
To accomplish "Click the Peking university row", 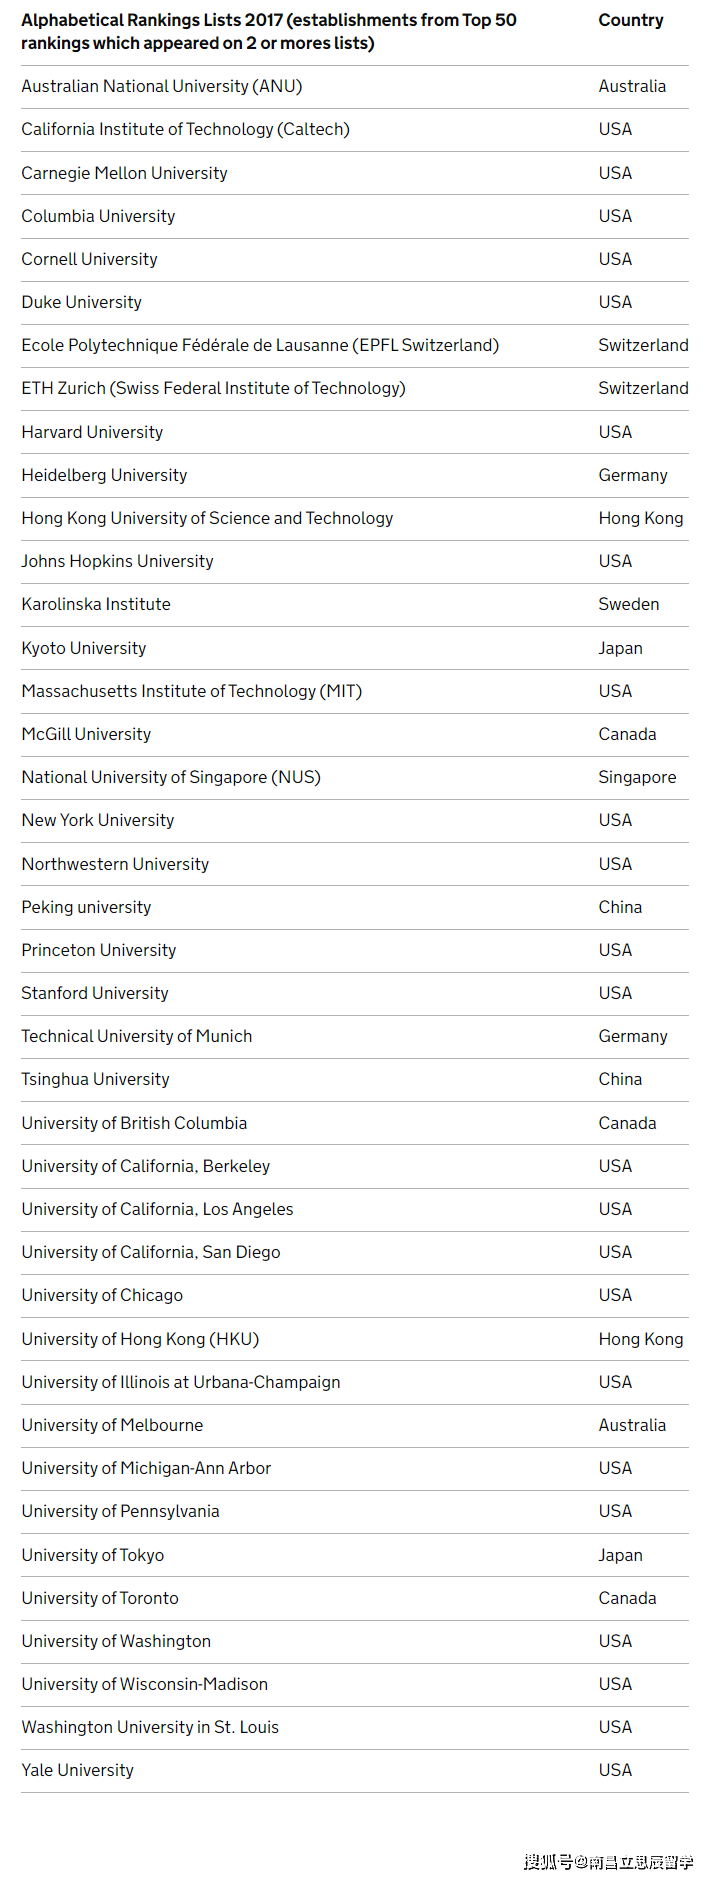I will pyautogui.click(x=87, y=908).
